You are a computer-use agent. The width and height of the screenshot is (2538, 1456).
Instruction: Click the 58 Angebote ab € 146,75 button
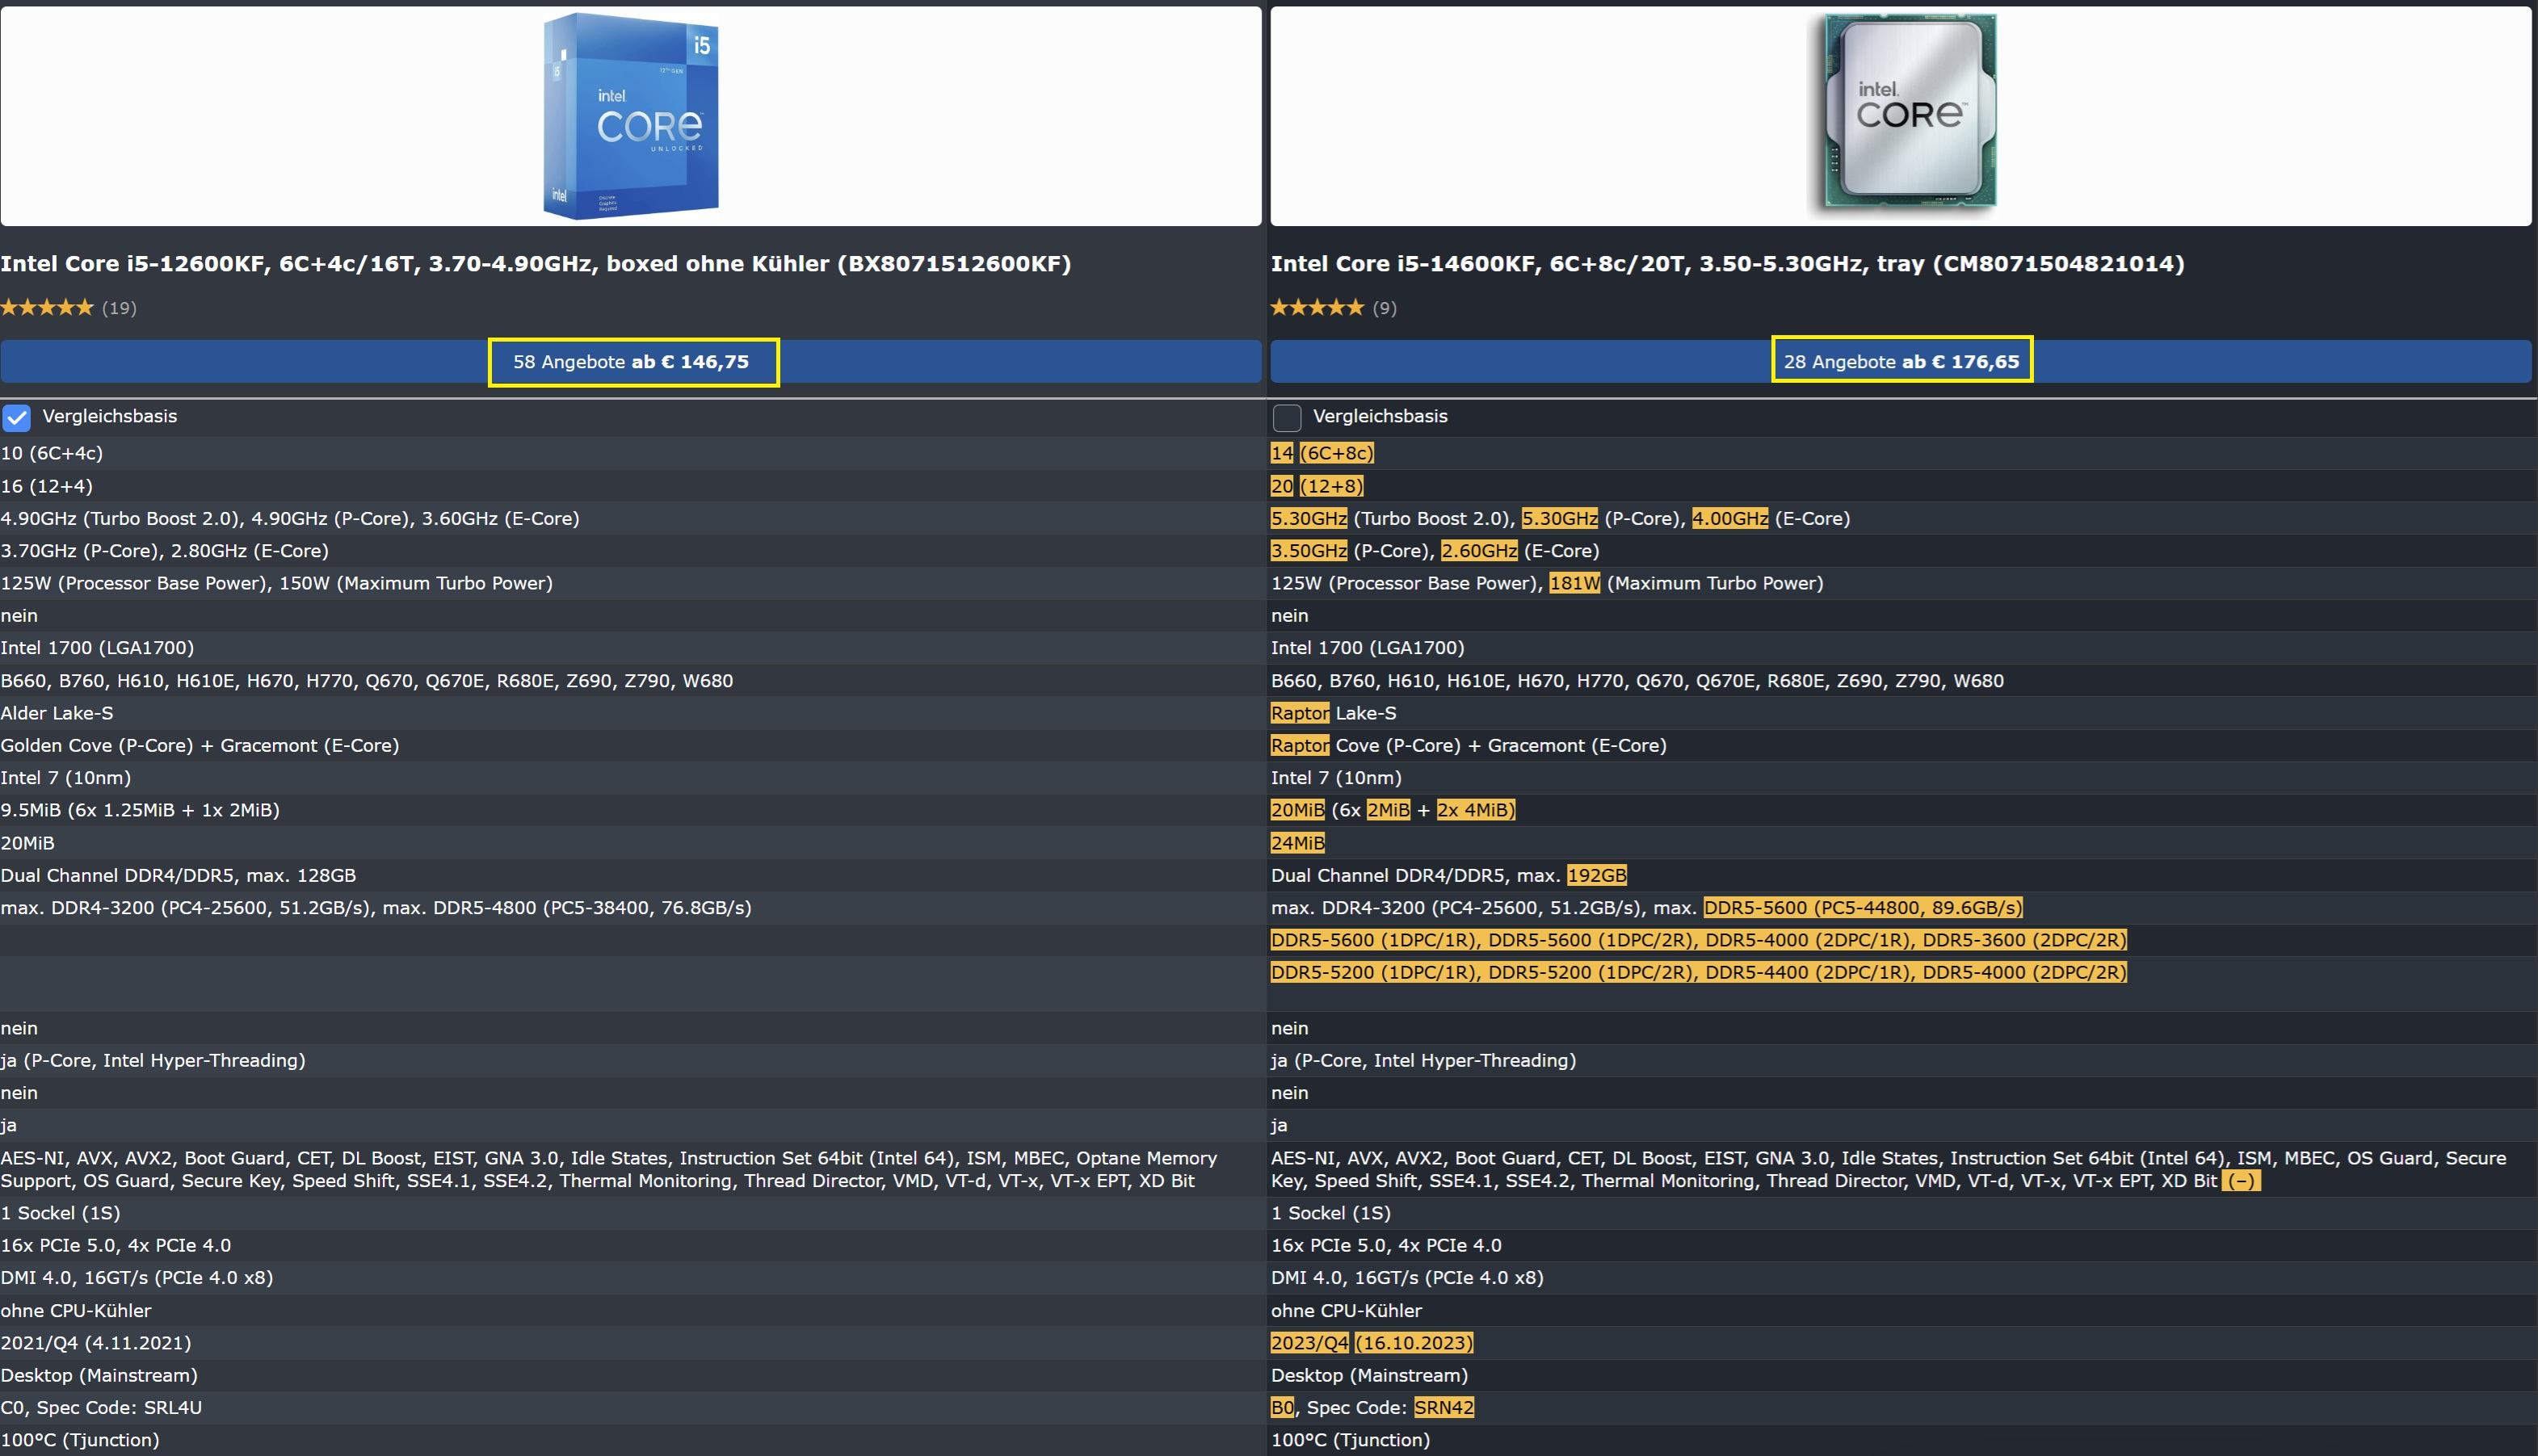click(631, 362)
